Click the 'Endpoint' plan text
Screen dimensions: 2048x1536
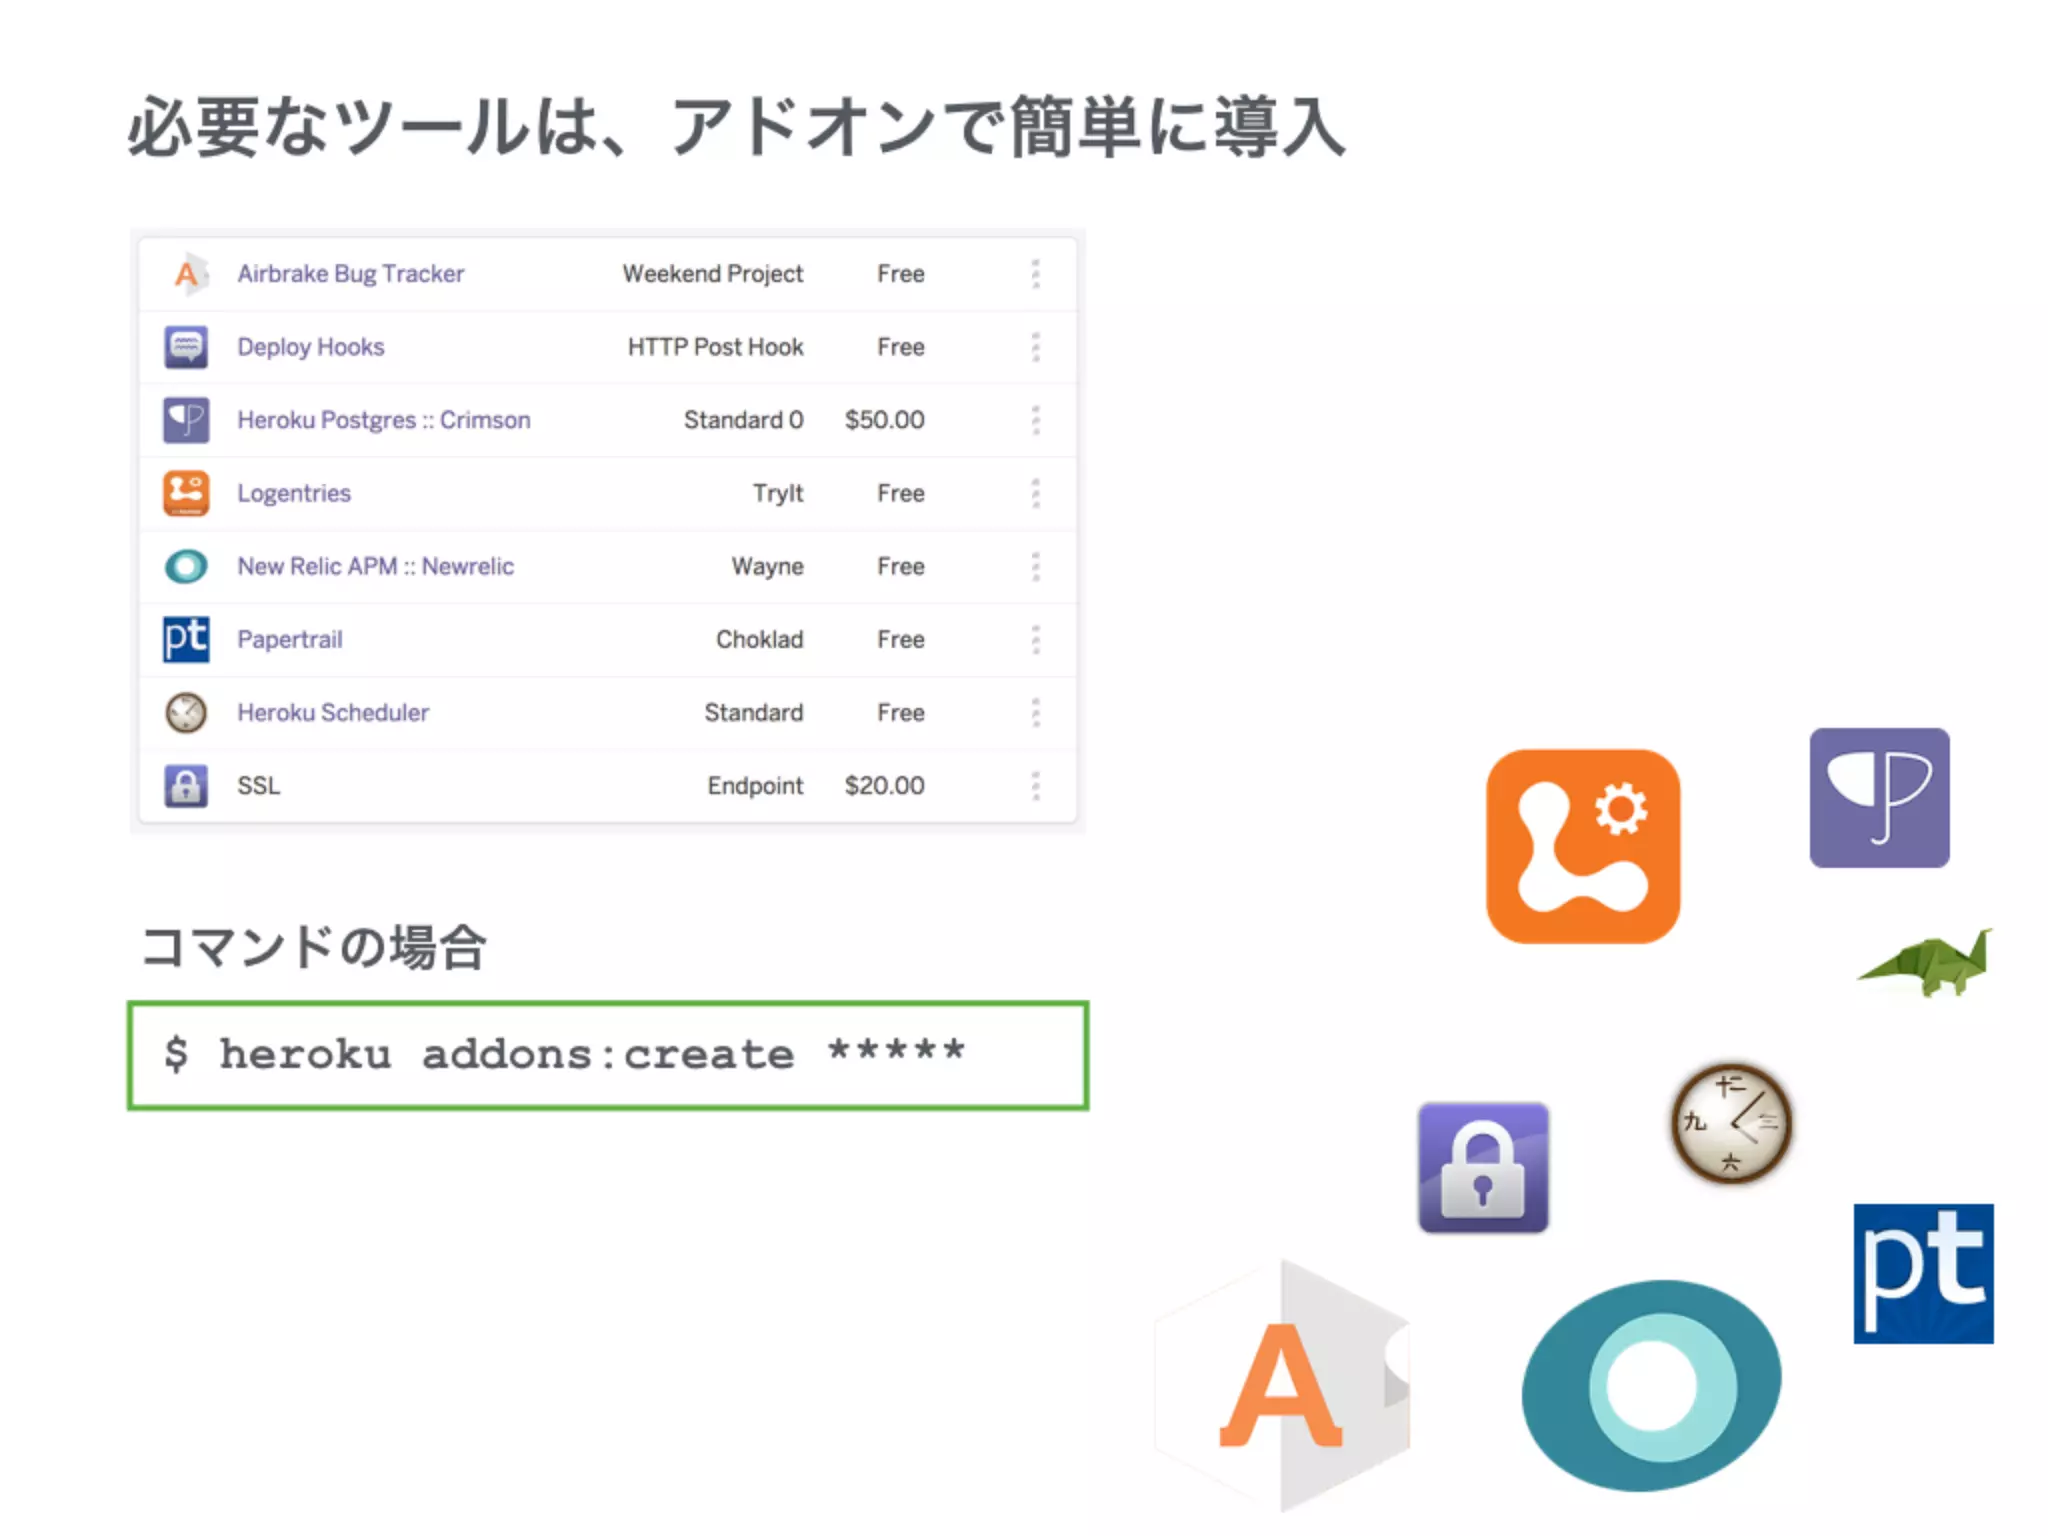click(x=756, y=786)
